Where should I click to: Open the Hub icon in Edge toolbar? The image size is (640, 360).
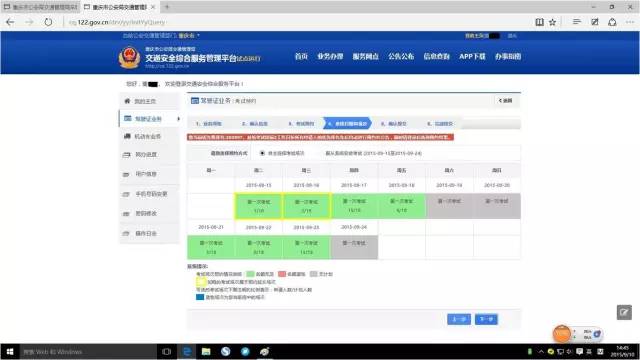576,22
